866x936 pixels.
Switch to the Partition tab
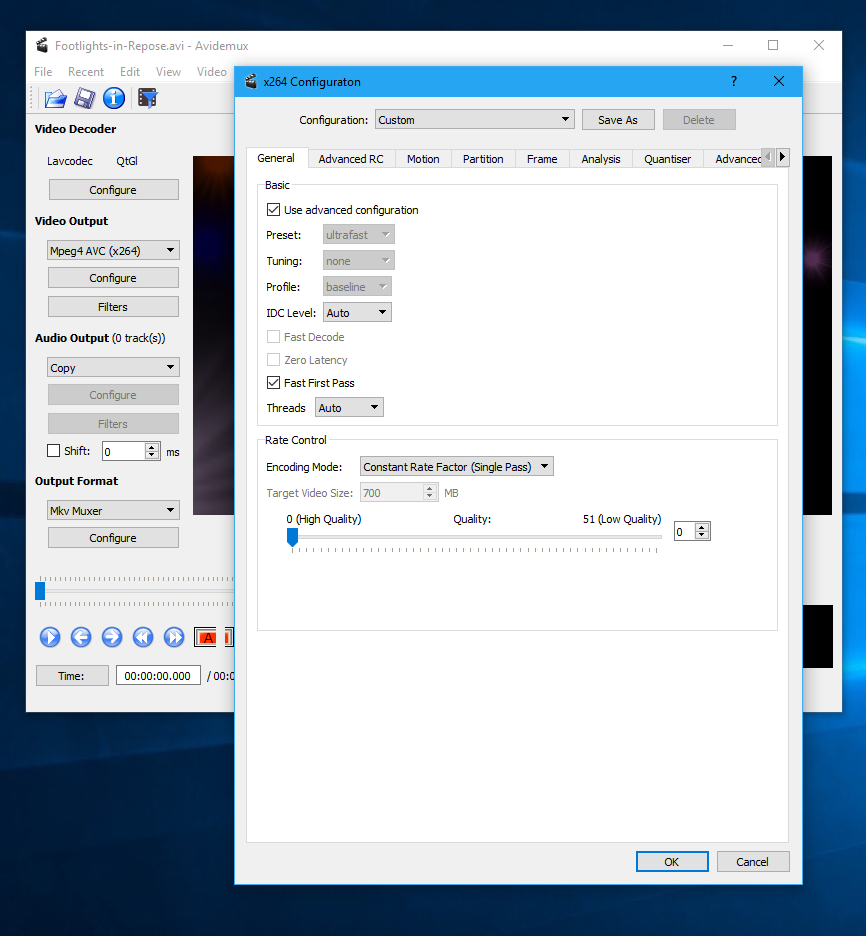click(x=483, y=159)
